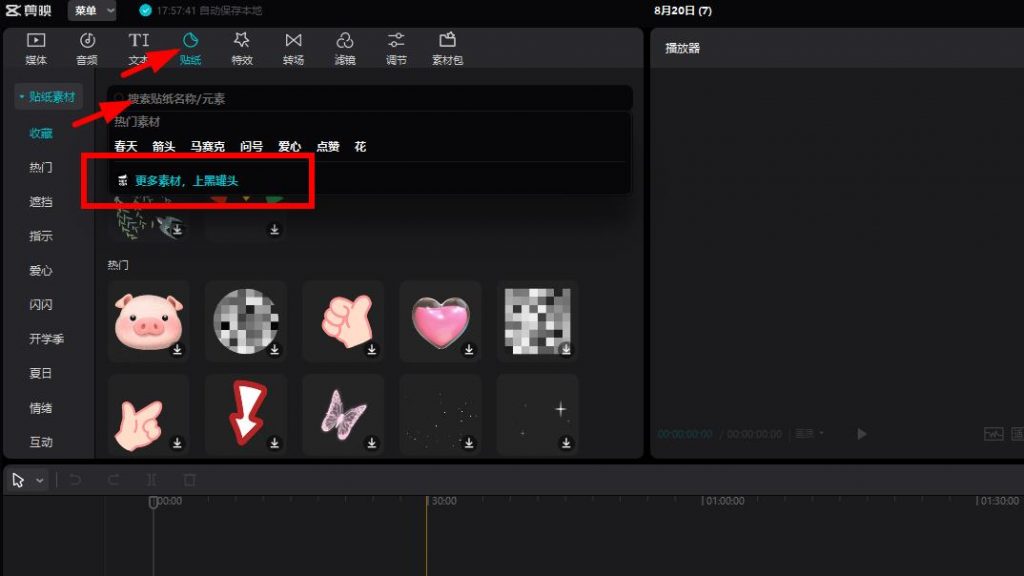Switch to the 文本 text tab

(x=138, y=49)
